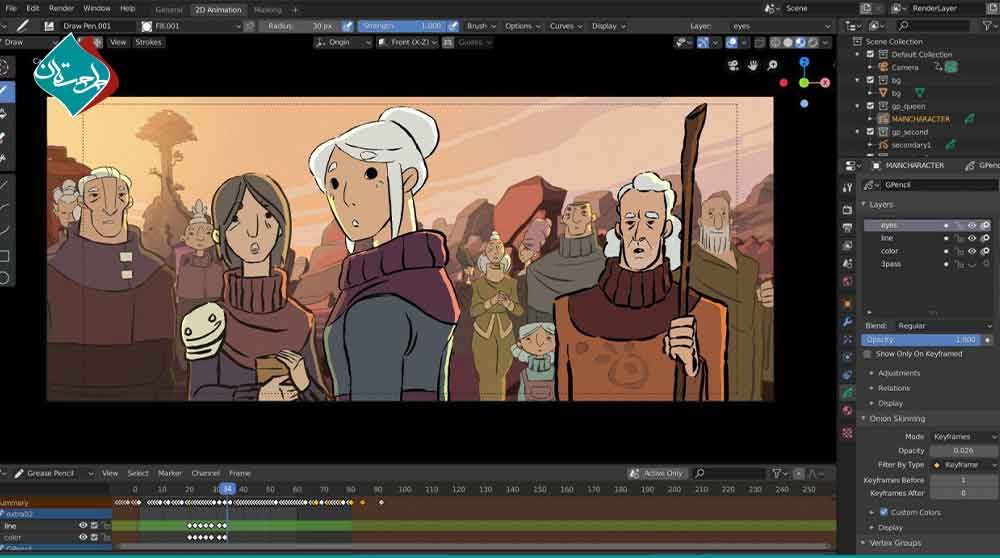Enable Show Only On Keyframed checkbox
The height and width of the screenshot is (558, 1000).
pyautogui.click(x=867, y=354)
